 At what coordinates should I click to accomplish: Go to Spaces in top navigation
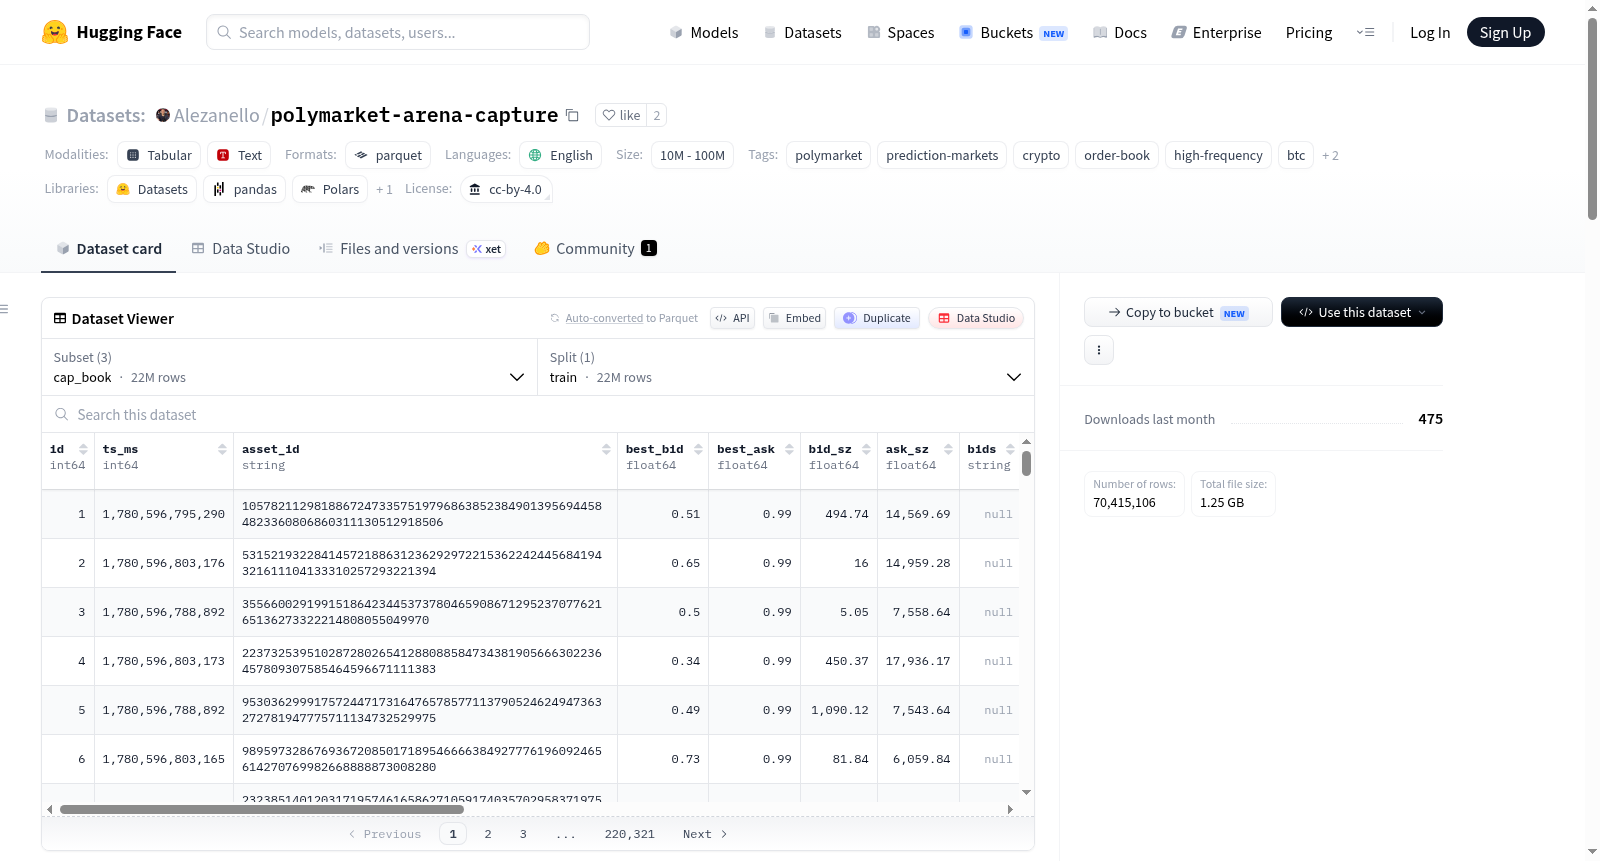[x=900, y=32]
